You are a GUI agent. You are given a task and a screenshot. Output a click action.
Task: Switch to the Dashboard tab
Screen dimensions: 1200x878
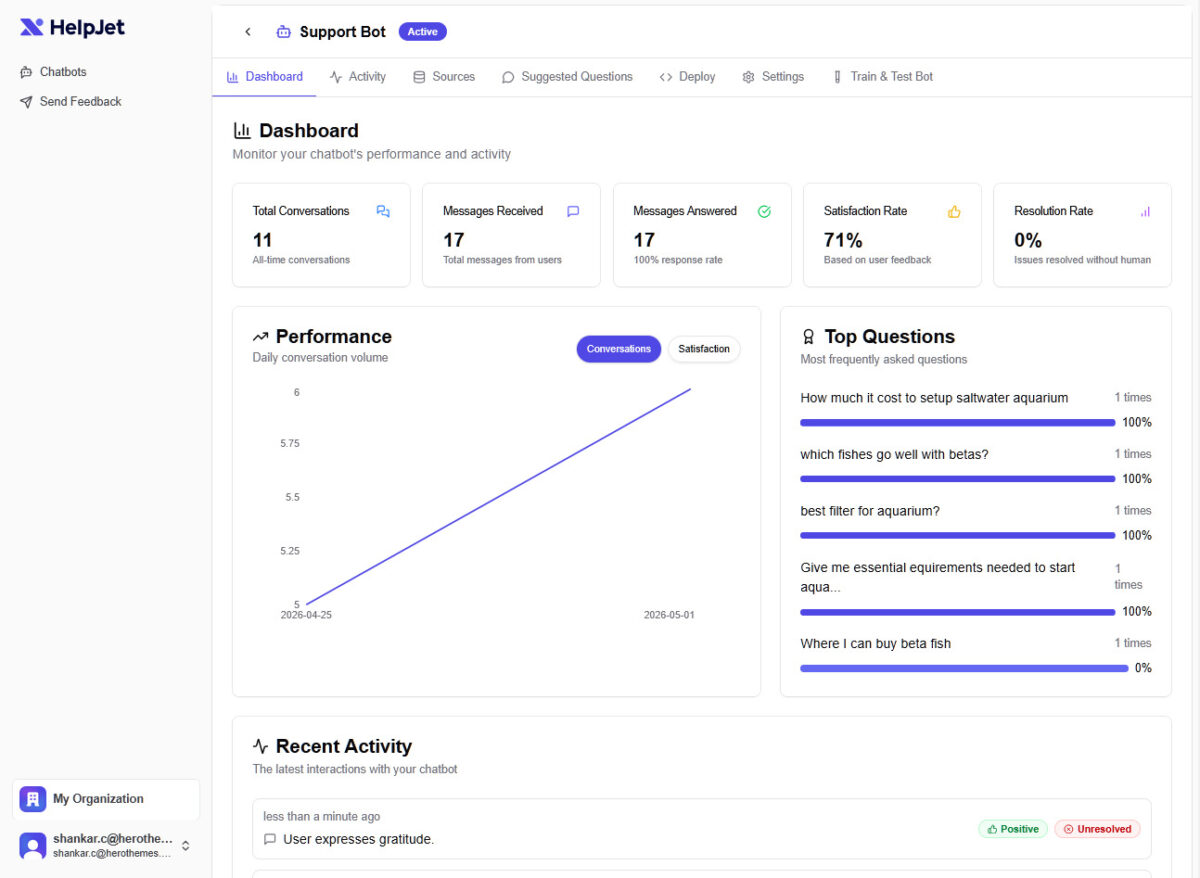(264, 76)
